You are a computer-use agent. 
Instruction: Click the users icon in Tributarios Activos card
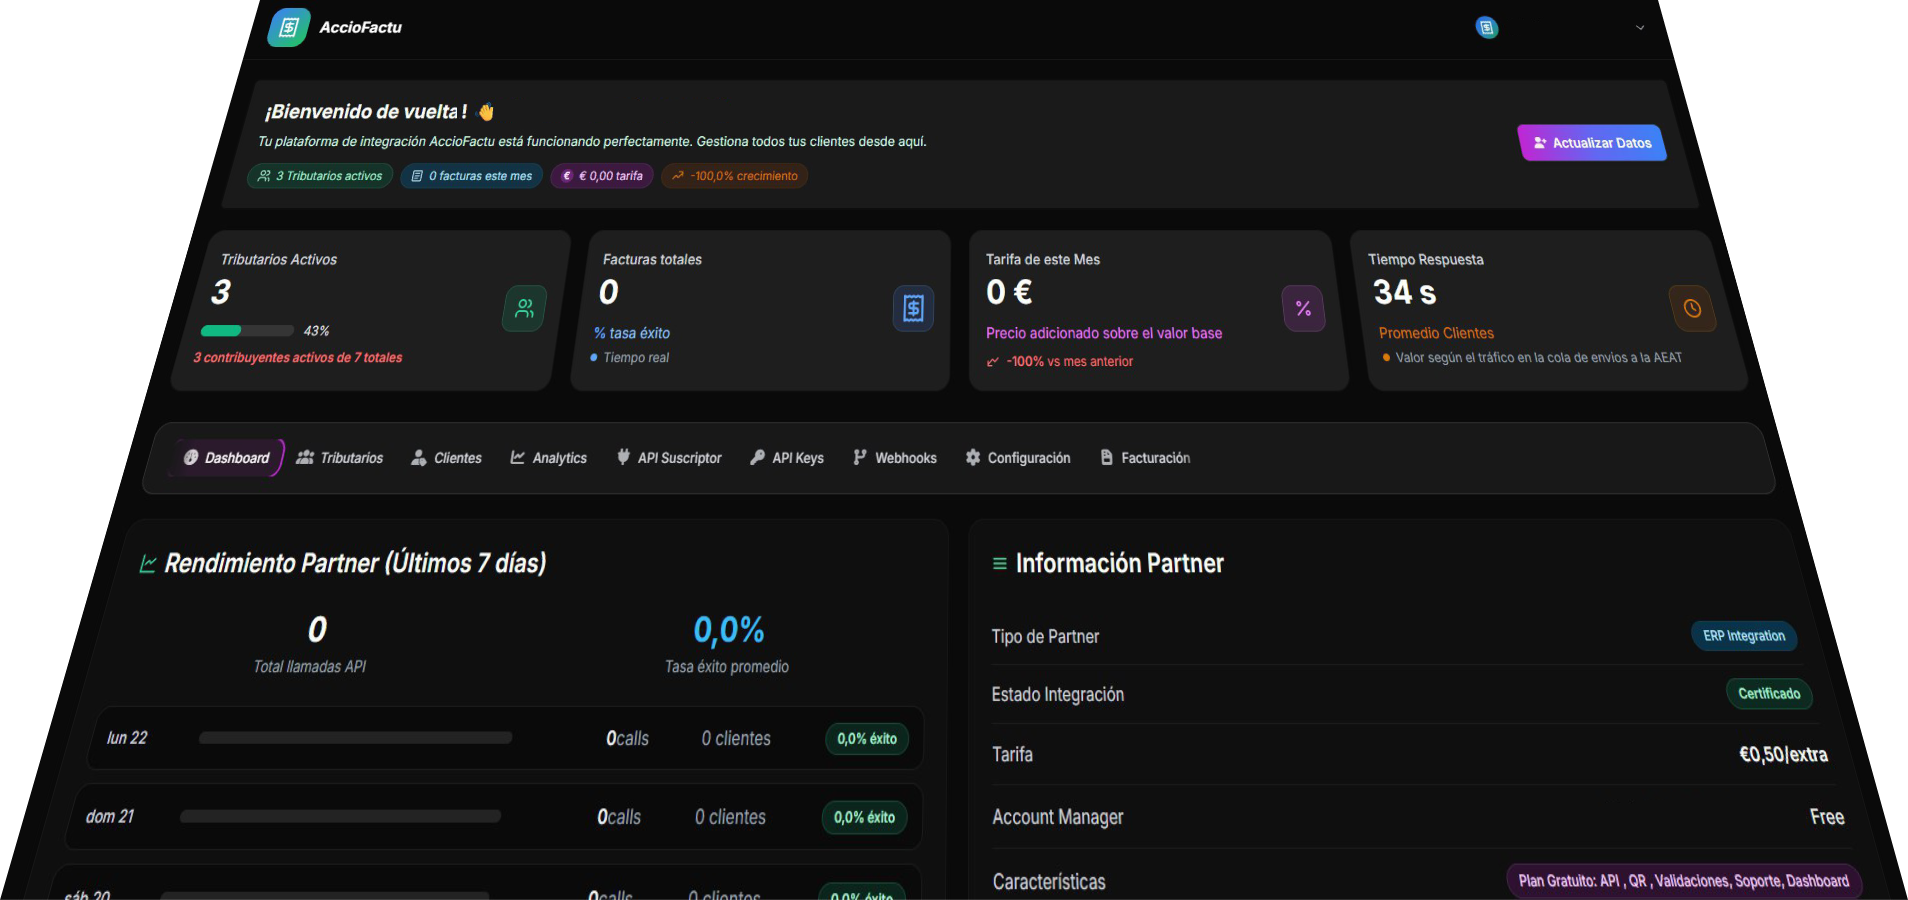[x=524, y=309]
